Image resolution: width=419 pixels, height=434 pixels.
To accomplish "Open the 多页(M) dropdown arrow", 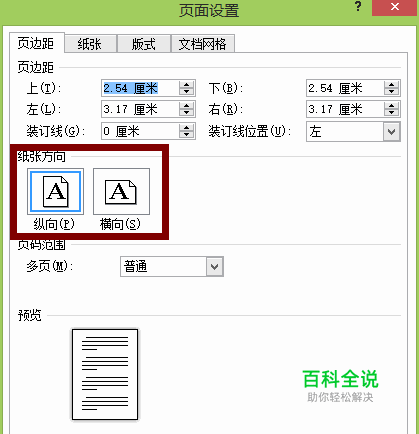I will tap(214, 267).
